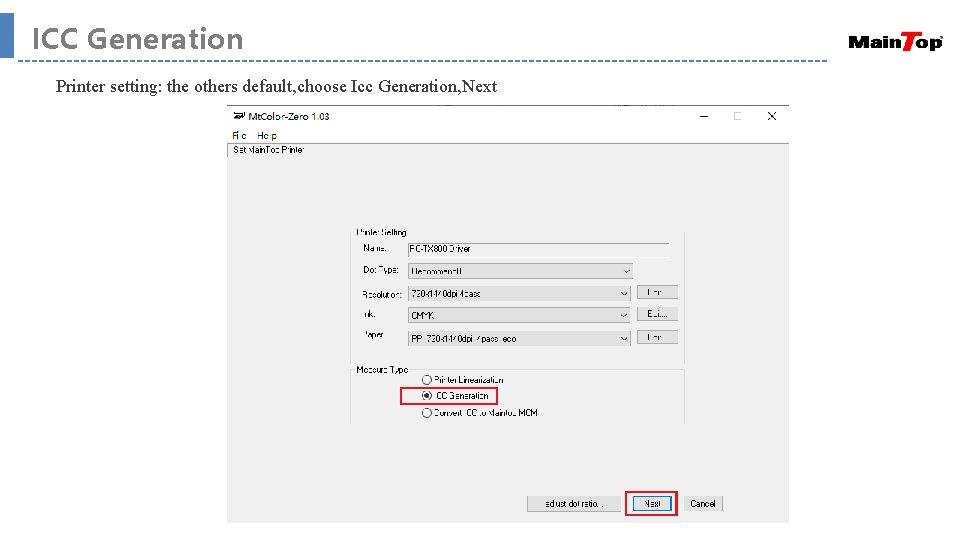Select Convert ICC to Maintop MCM radio button
This screenshot has width=960, height=540.
click(427, 413)
